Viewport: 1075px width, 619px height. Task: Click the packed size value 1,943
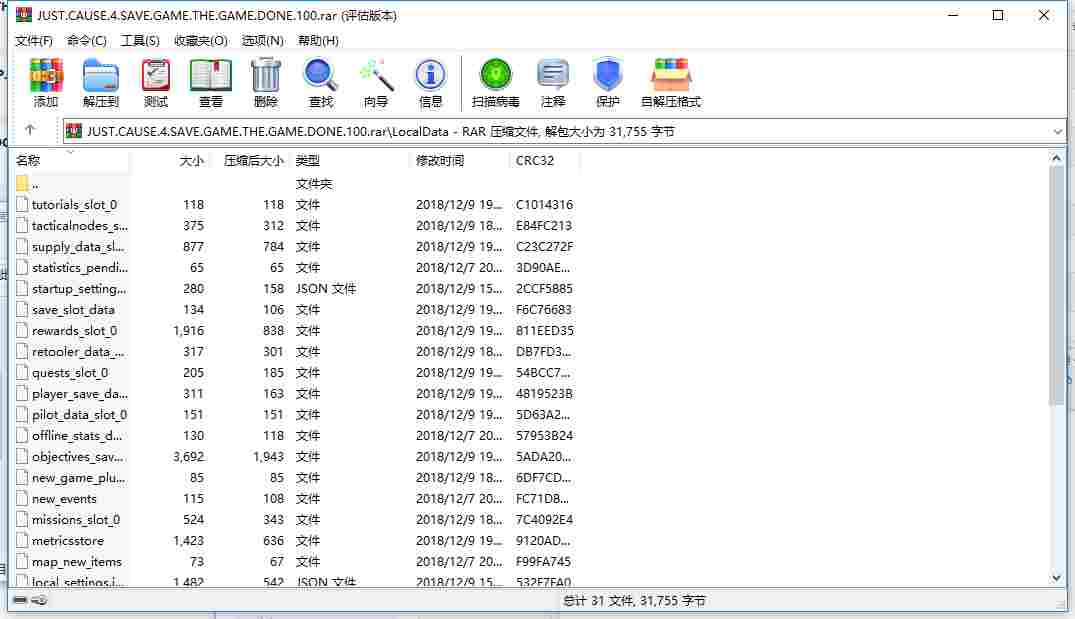pyautogui.click(x=268, y=457)
